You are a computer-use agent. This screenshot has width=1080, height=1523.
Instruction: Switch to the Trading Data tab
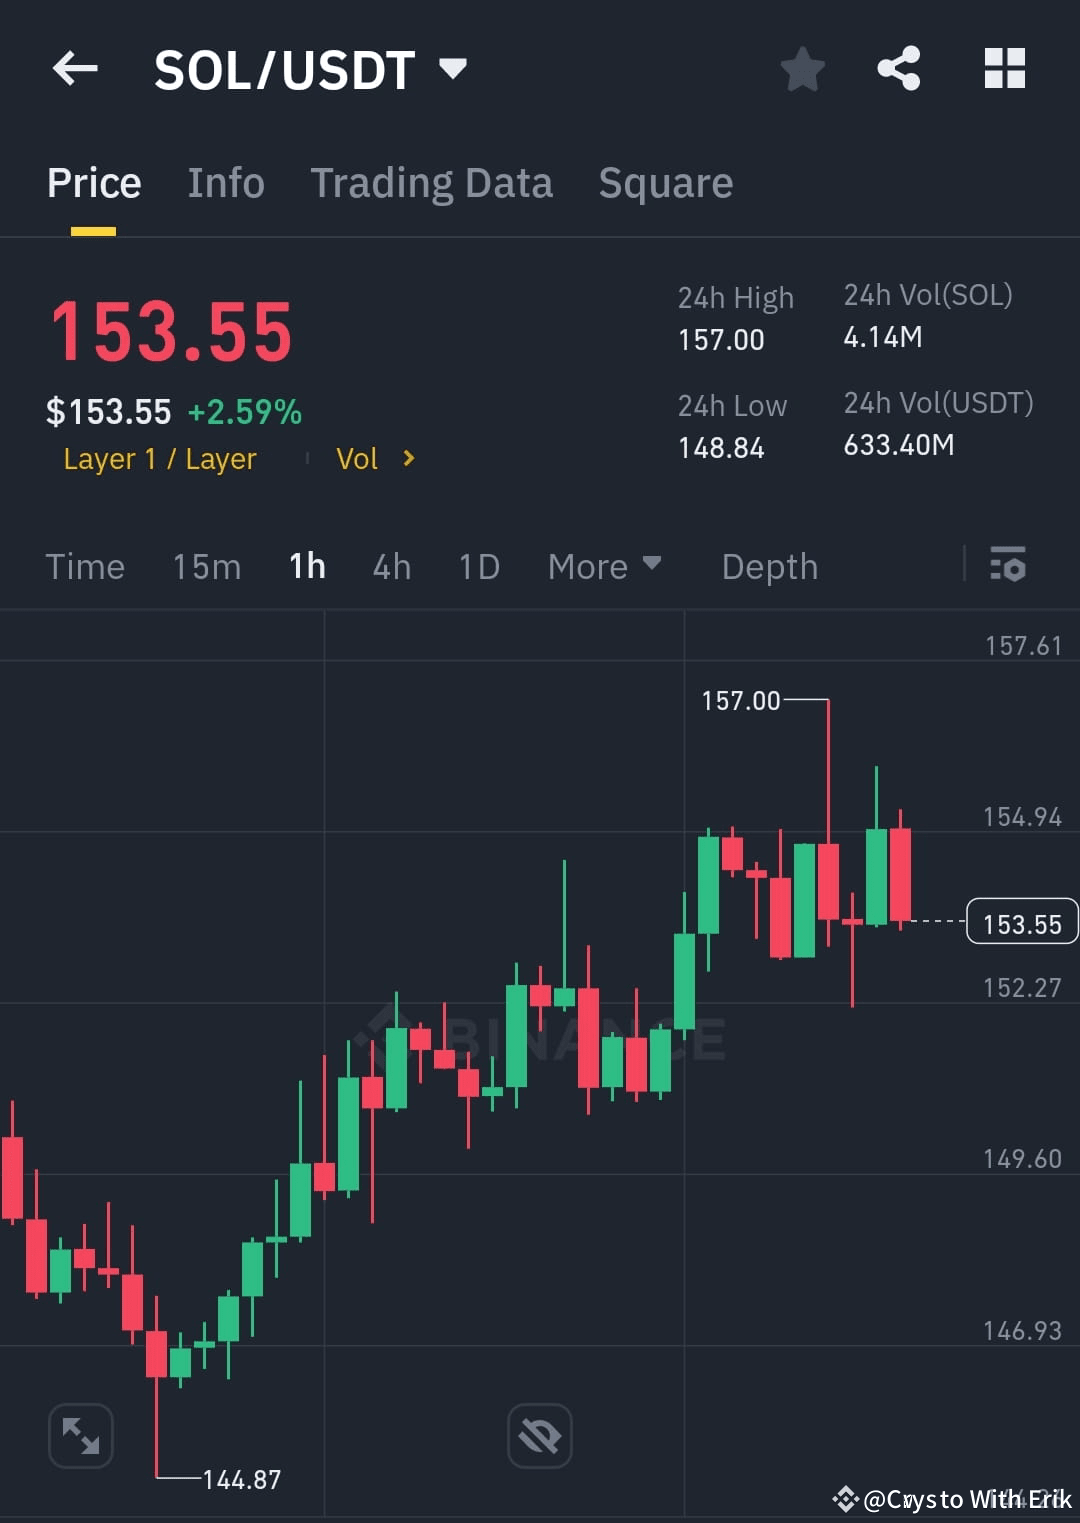point(432,182)
